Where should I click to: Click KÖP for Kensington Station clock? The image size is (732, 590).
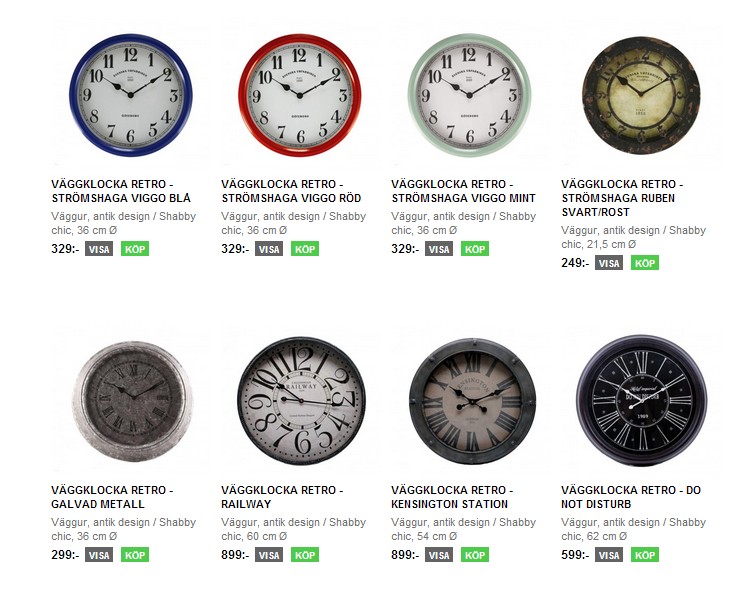[x=475, y=555]
